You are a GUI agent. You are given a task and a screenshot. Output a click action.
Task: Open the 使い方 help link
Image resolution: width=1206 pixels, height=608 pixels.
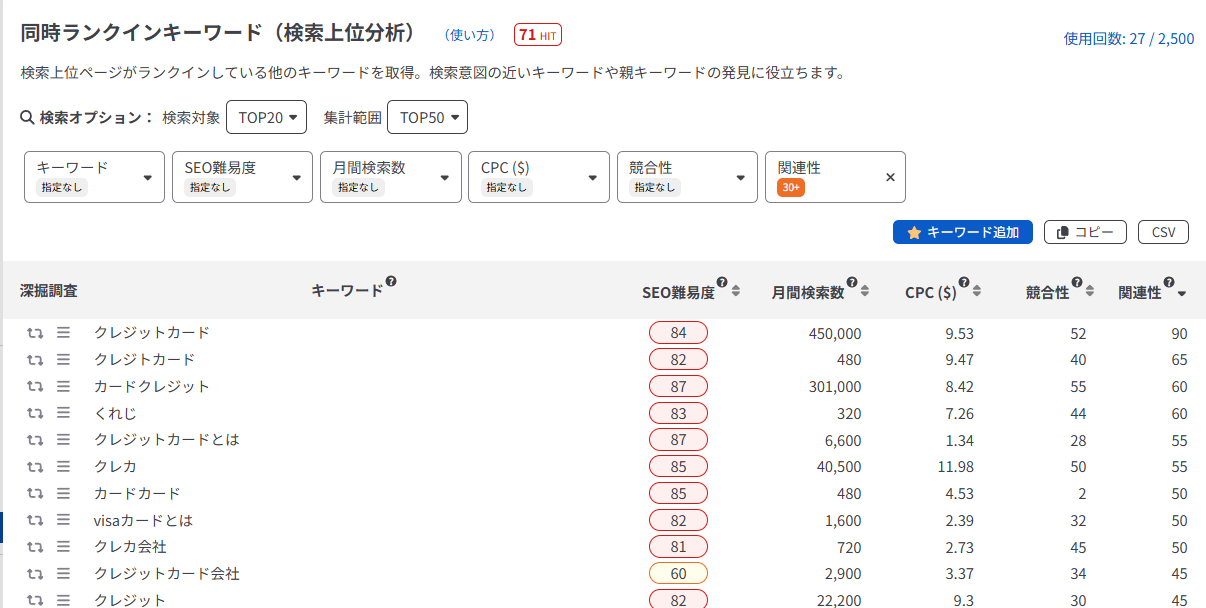coord(470,35)
